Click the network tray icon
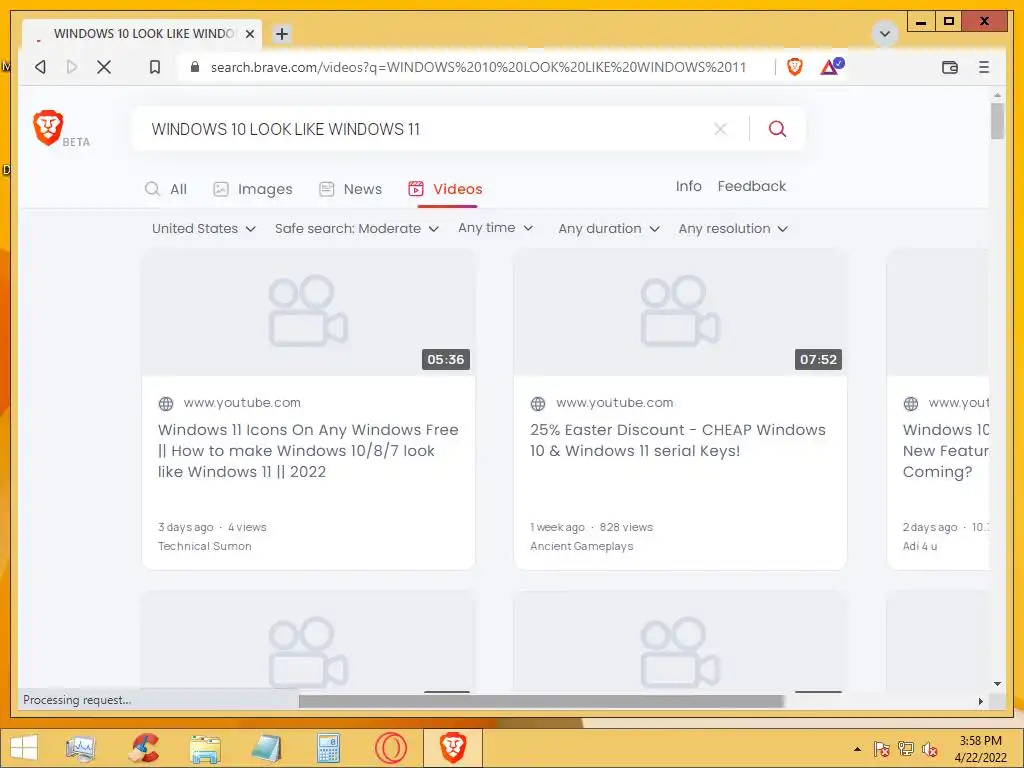 tap(906, 749)
